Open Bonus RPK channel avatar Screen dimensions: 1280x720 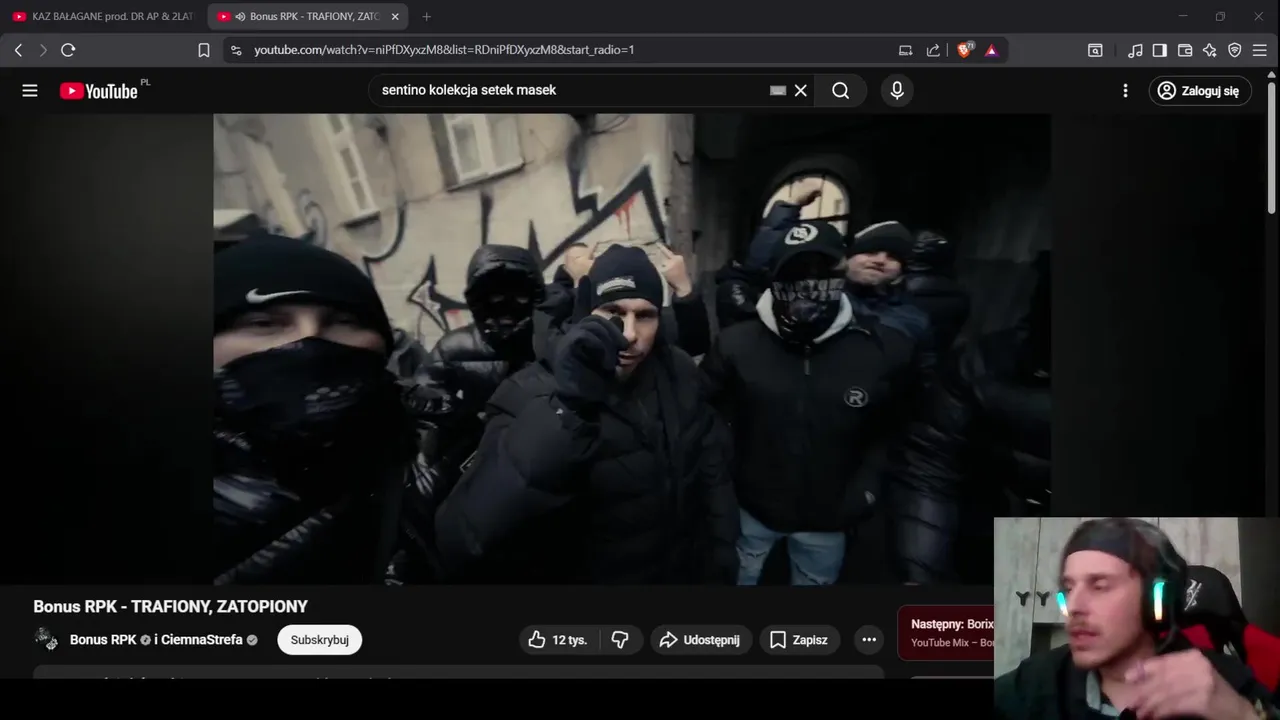coord(45,640)
